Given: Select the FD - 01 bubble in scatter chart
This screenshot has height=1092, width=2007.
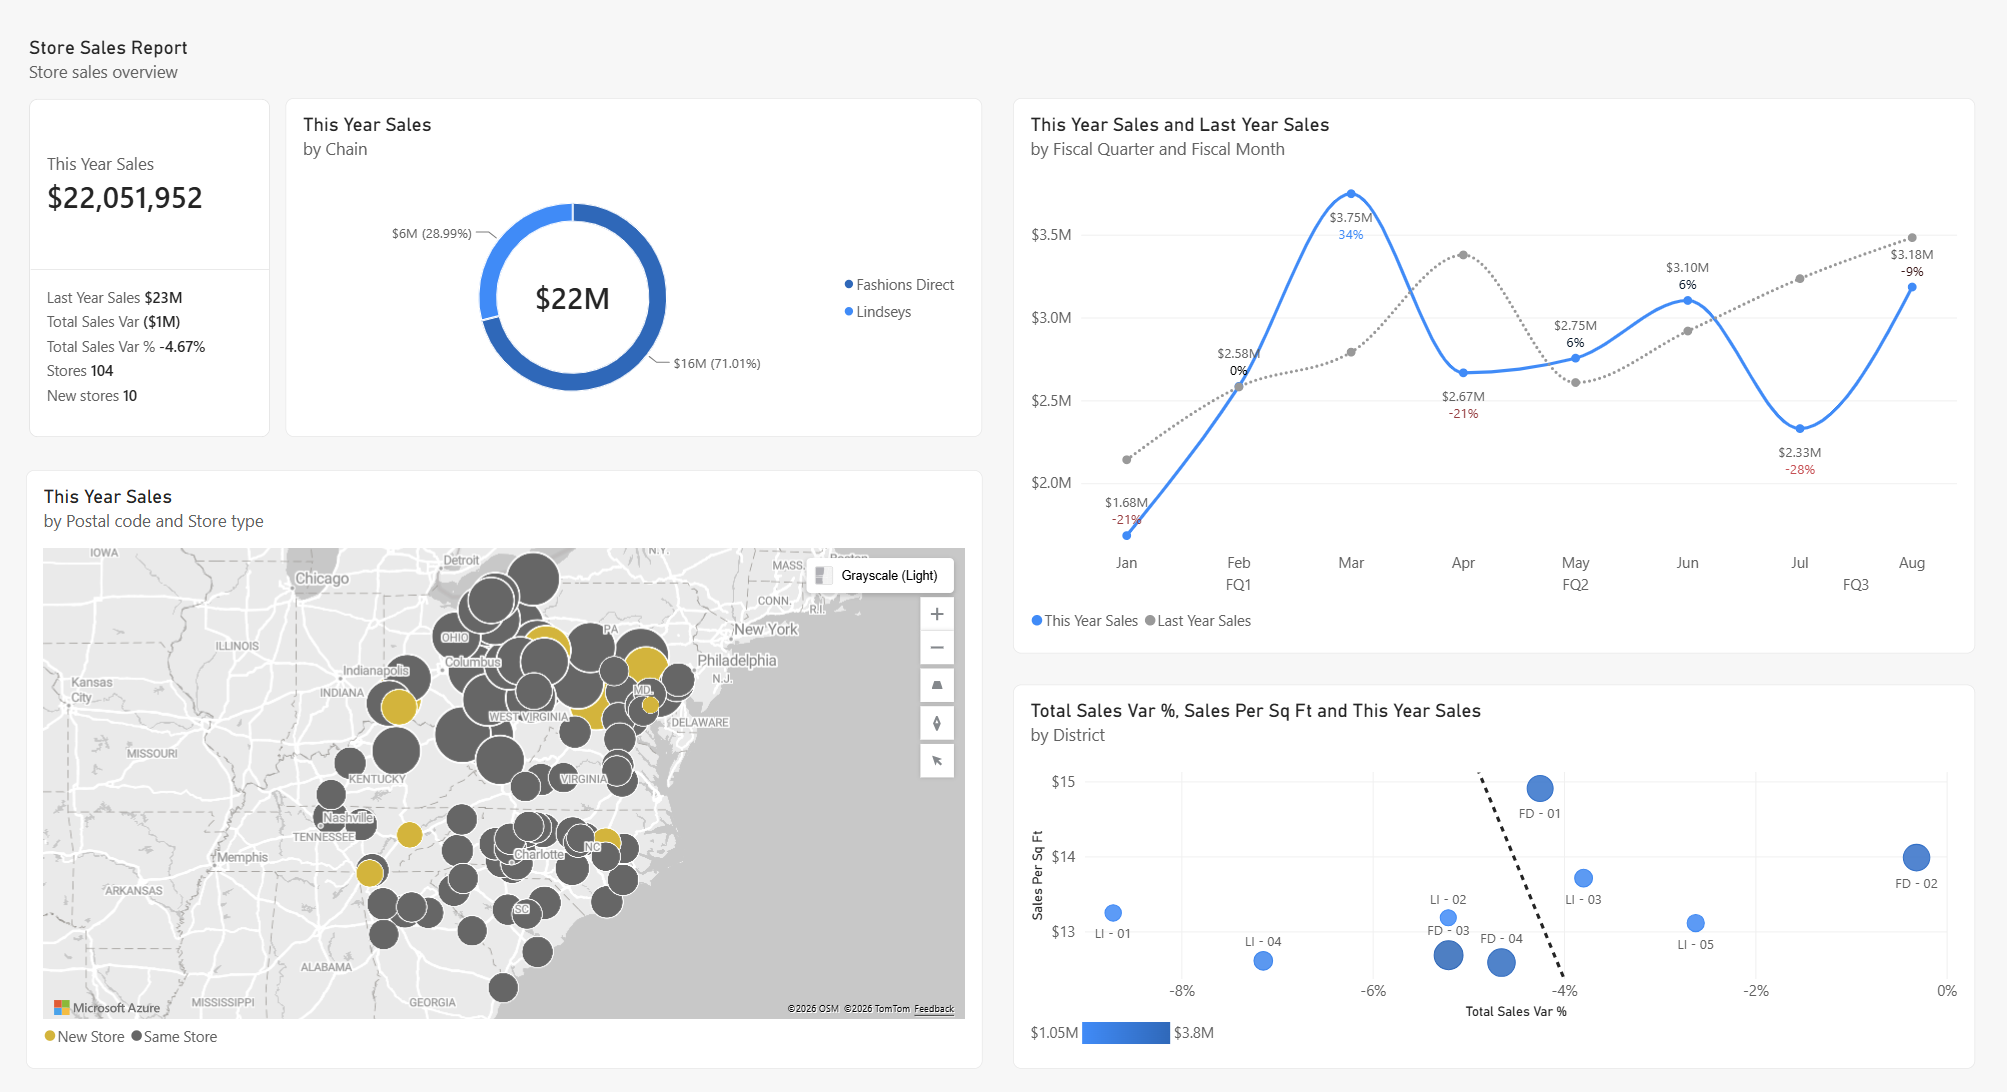Looking at the screenshot, I should (1540, 789).
